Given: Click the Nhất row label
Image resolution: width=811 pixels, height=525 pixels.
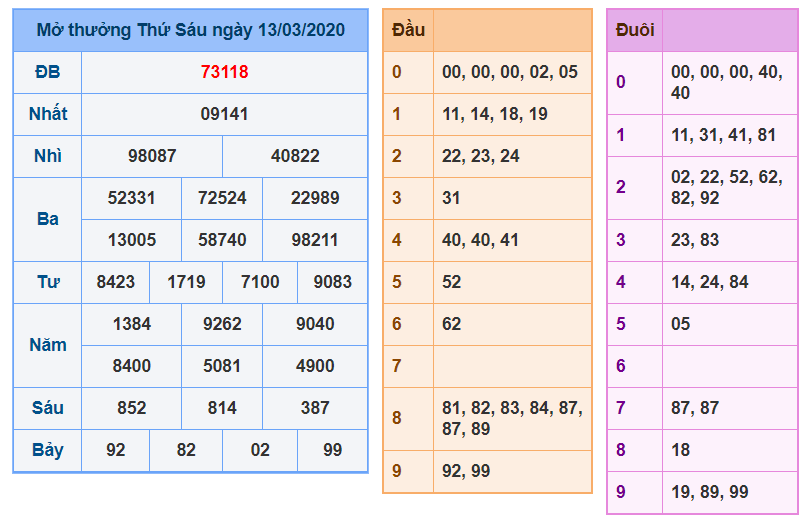Looking at the screenshot, I should tap(47, 114).
